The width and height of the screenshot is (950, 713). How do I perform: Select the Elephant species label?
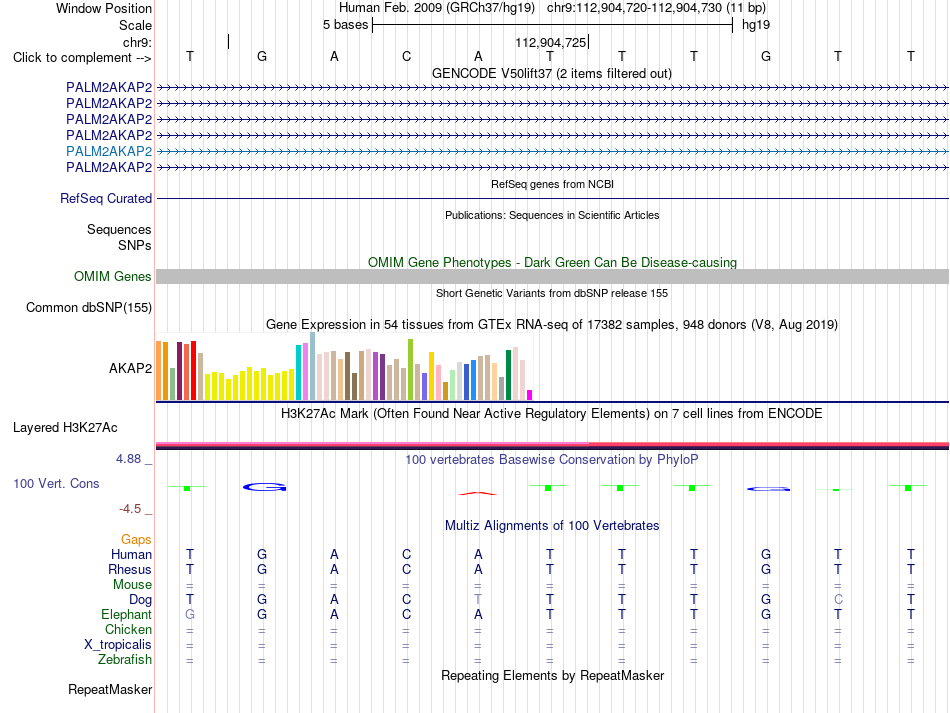pos(127,614)
